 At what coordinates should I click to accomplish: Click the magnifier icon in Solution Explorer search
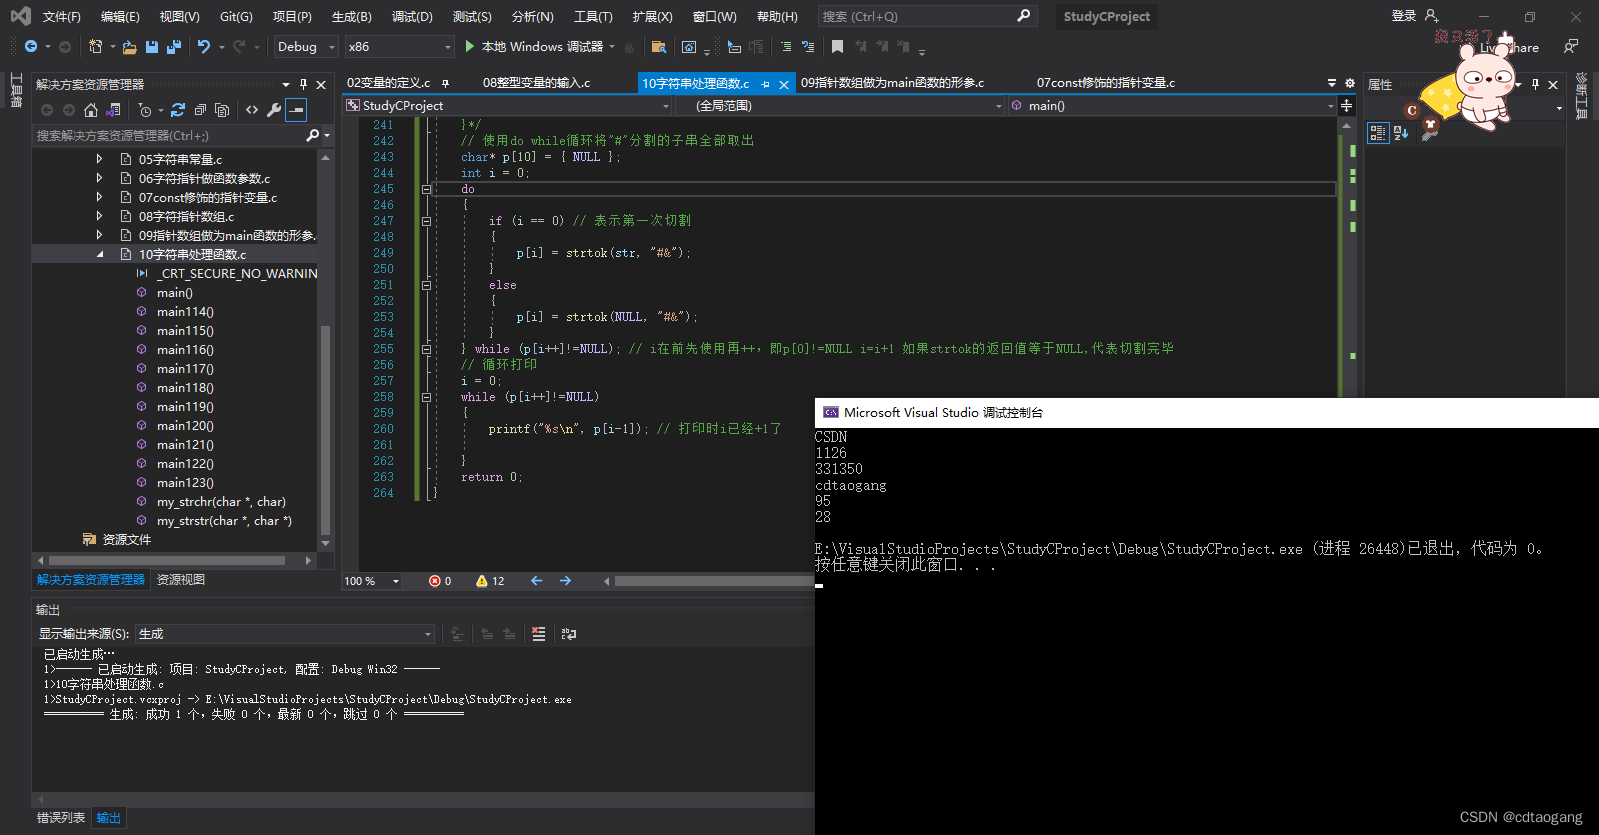(x=313, y=135)
